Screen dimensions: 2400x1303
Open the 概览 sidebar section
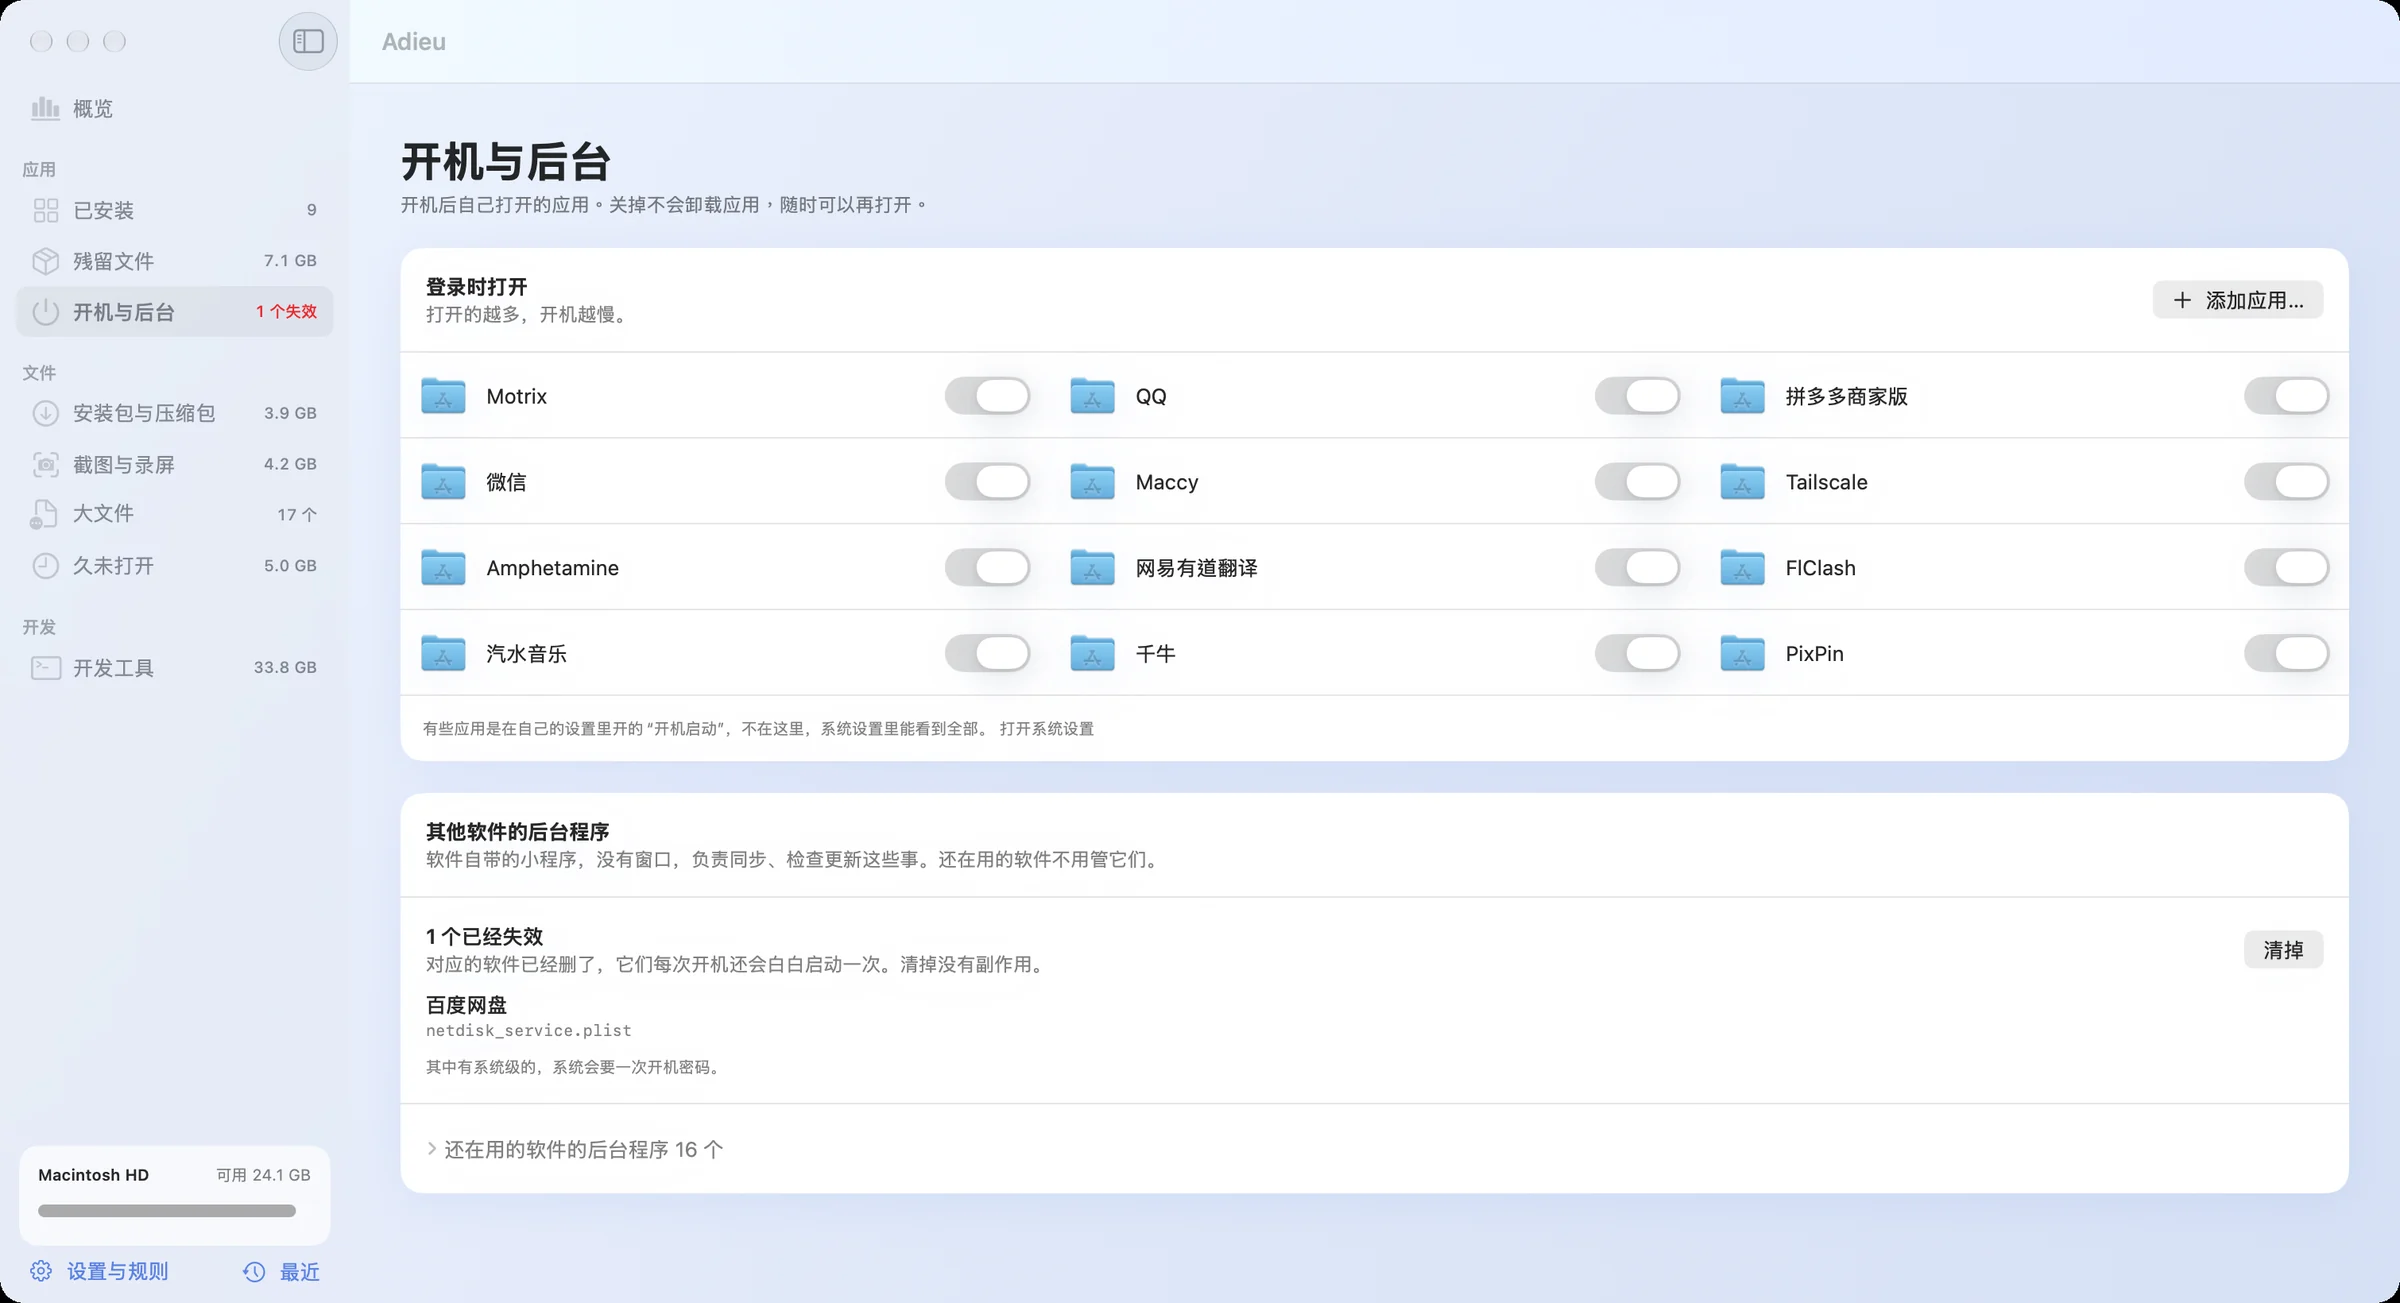click(x=174, y=108)
